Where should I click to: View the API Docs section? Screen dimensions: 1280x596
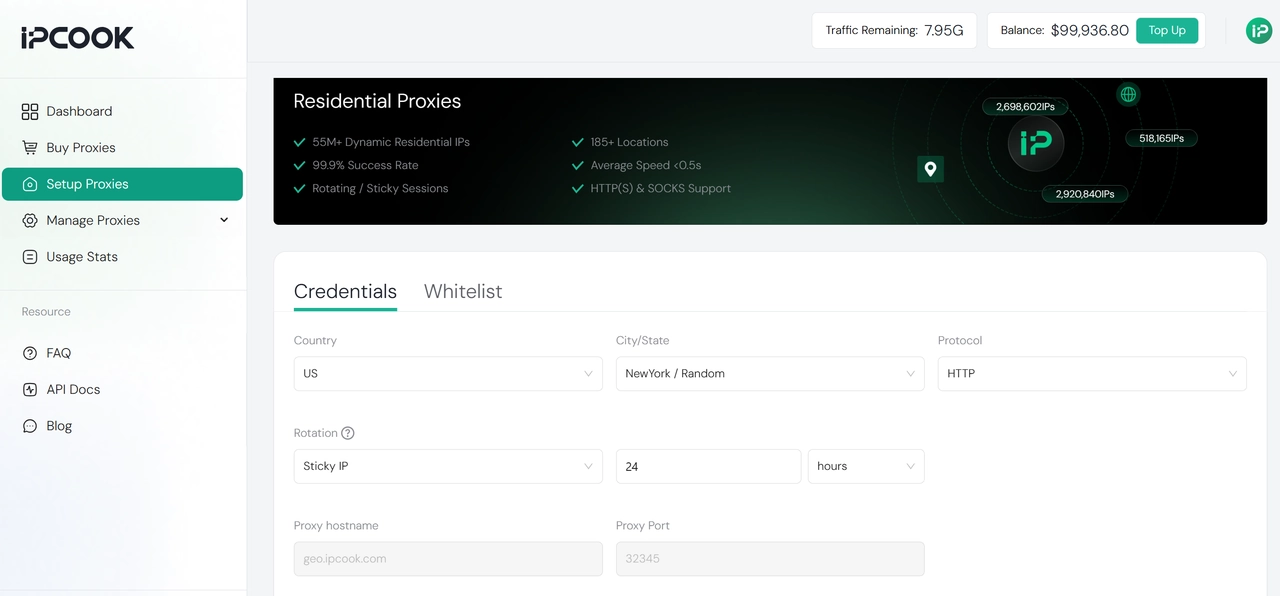click(x=74, y=389)
